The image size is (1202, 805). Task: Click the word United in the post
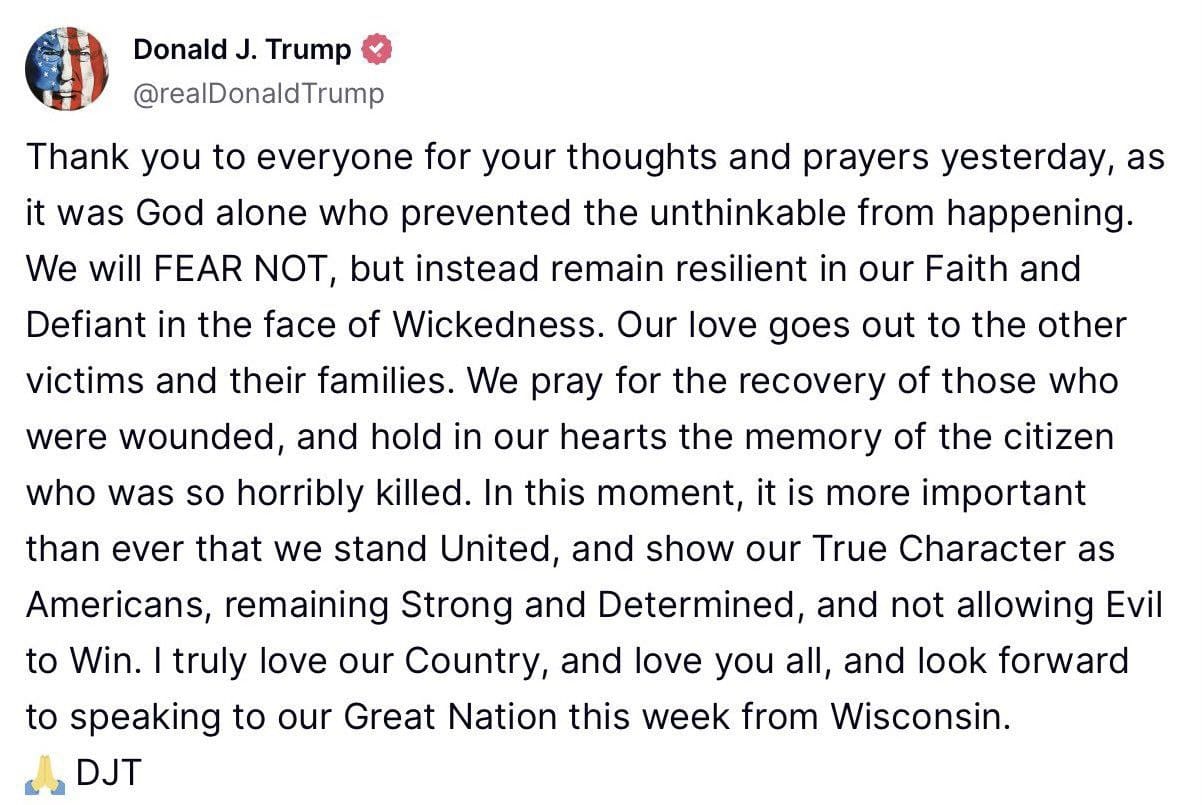(x=487, y=549)
